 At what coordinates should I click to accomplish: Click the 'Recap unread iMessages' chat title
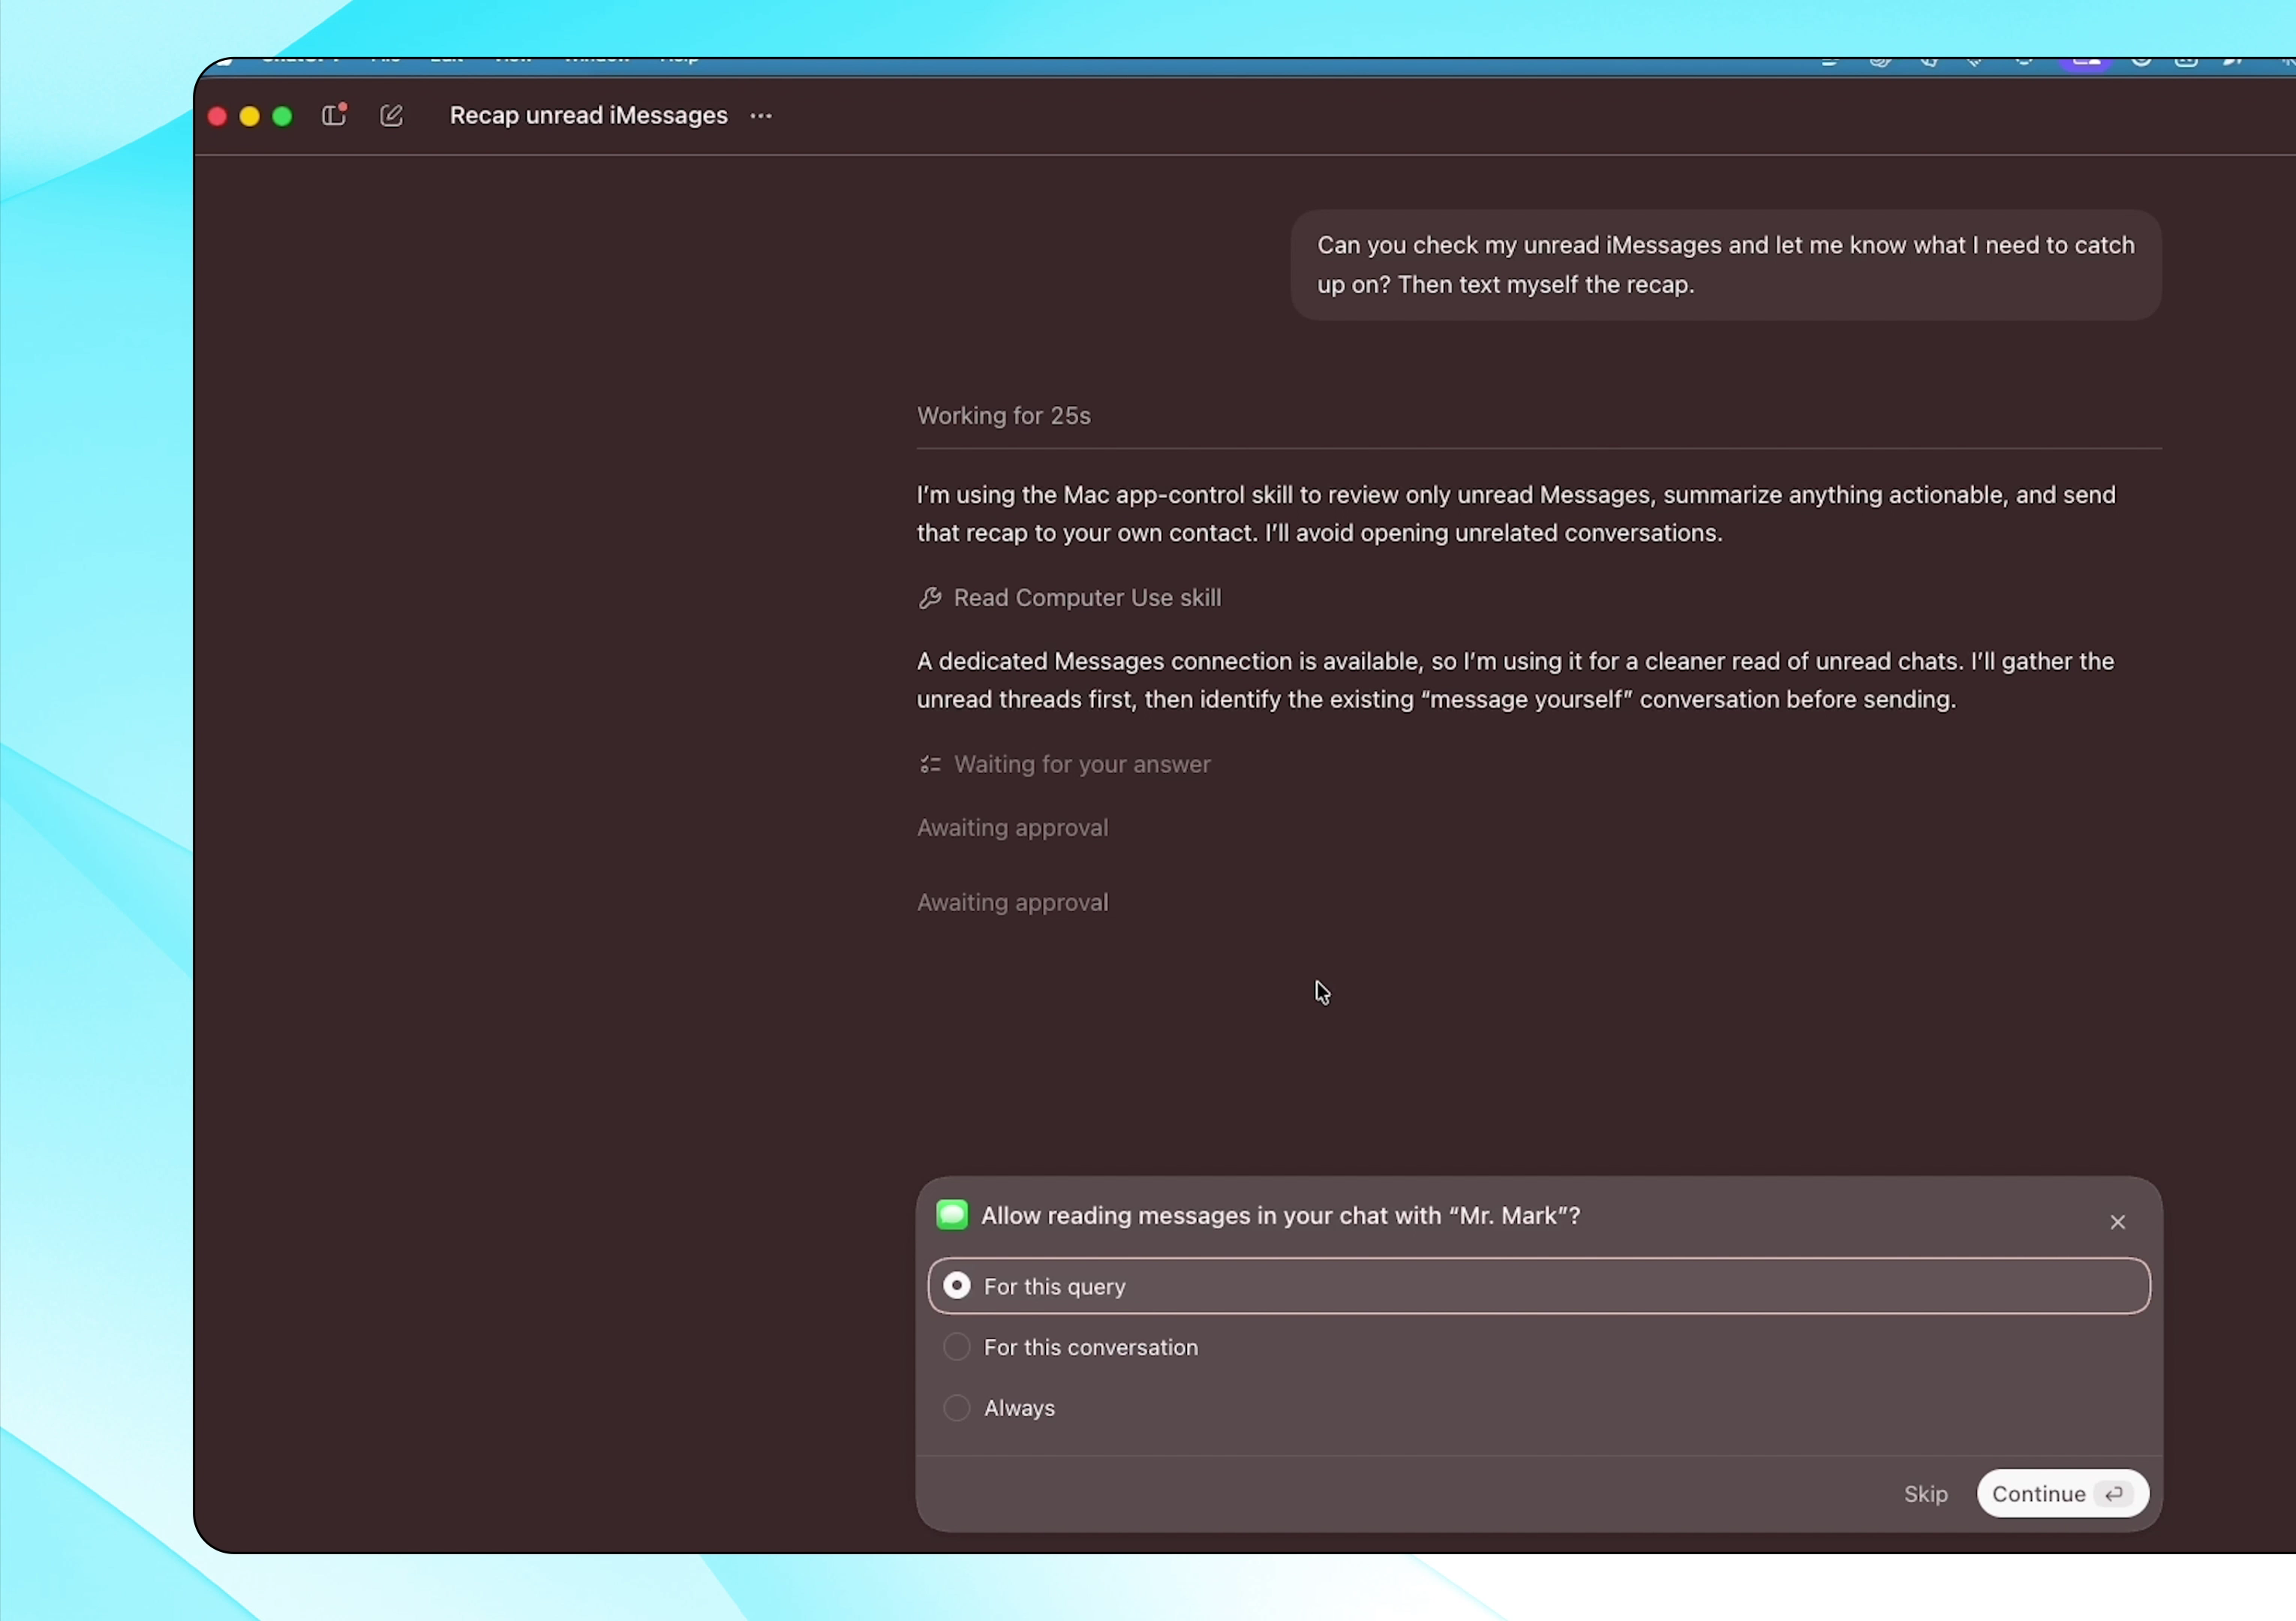pos(588,115)
